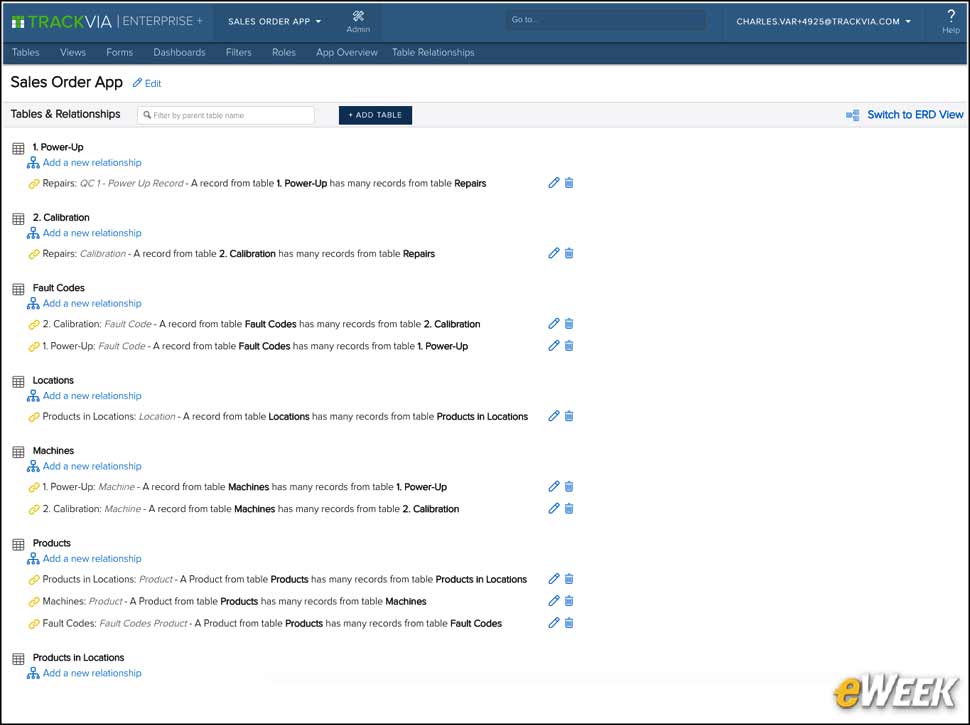
Task: Select the 1. Power-Up table heading
Action: pos(58,147)
